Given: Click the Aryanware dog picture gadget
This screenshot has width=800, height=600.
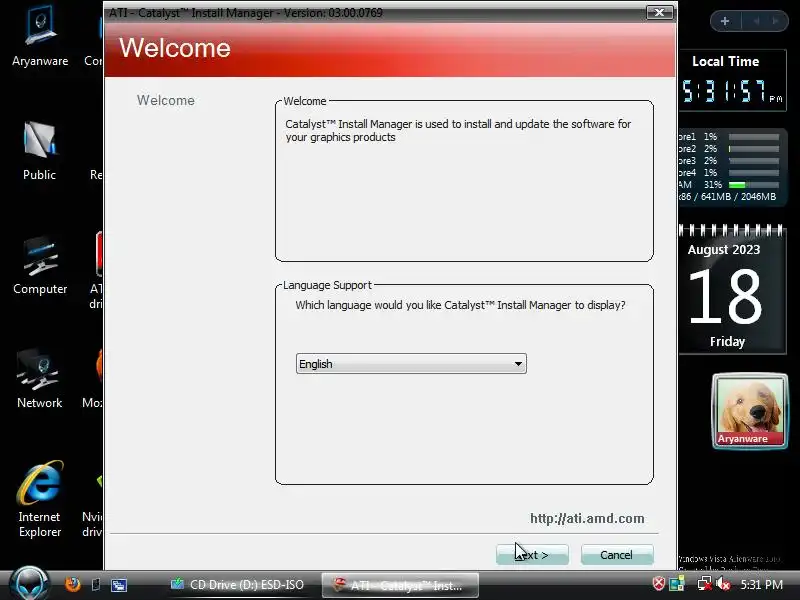Looking at the screenshot, I should [749, 411].
